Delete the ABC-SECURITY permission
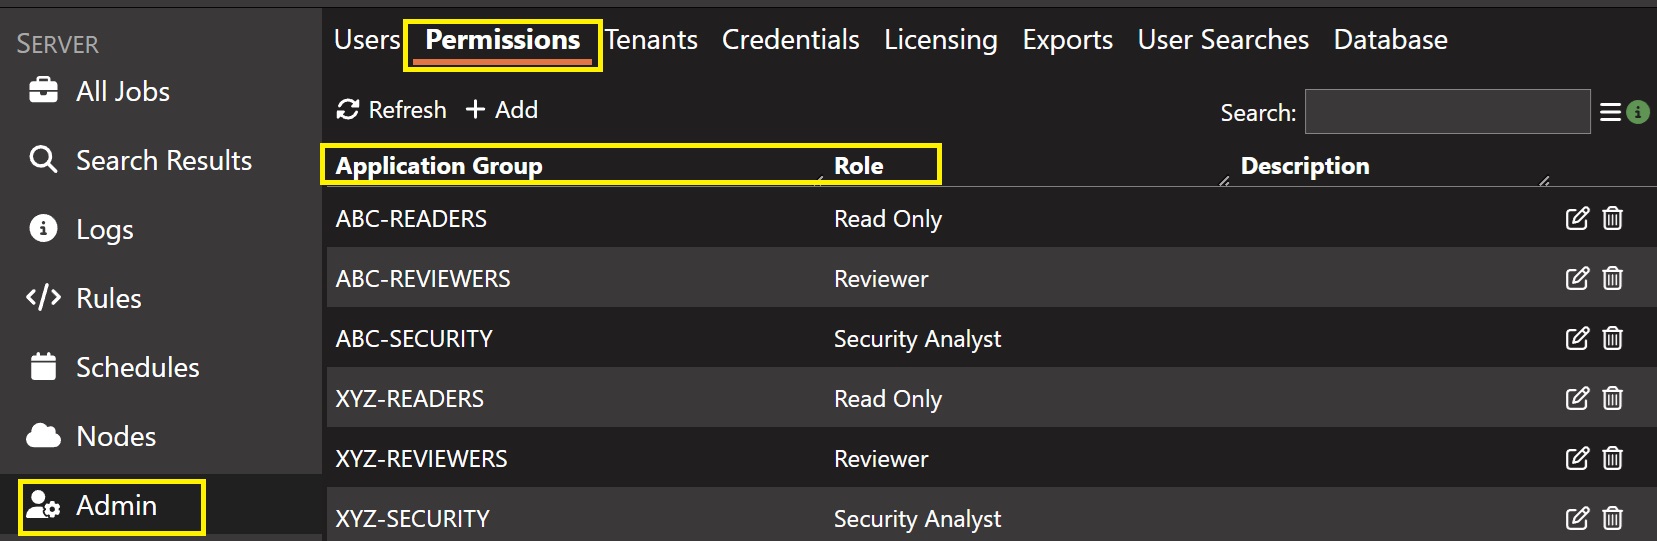 coord(1612,338)
